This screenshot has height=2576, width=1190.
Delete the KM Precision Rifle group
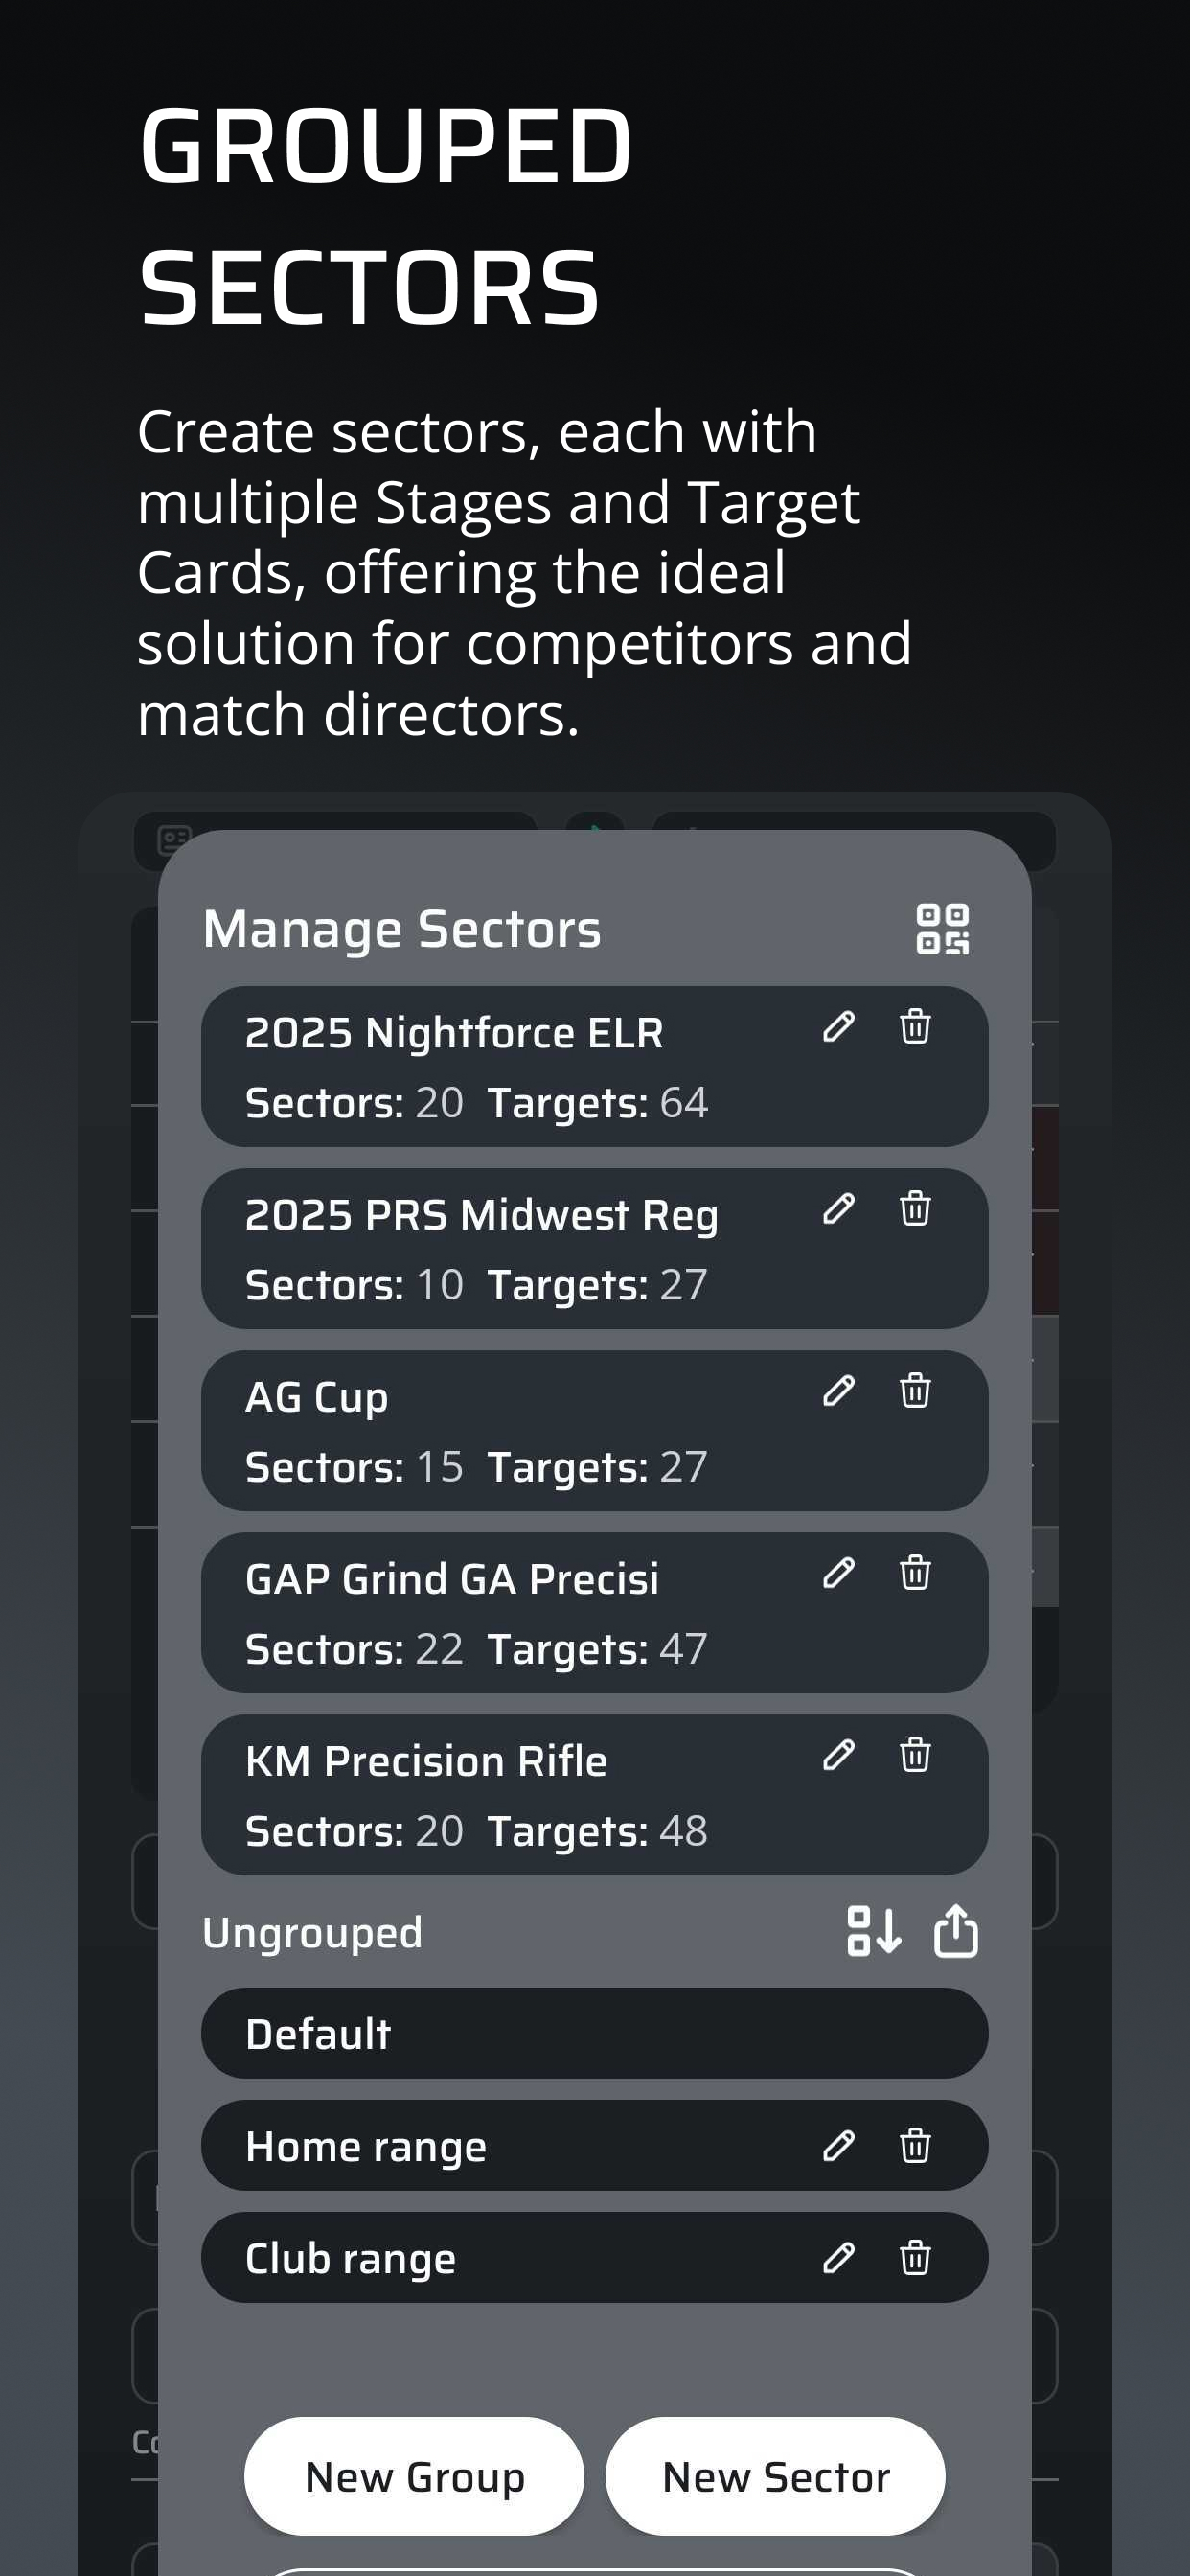click(915, 1755)
